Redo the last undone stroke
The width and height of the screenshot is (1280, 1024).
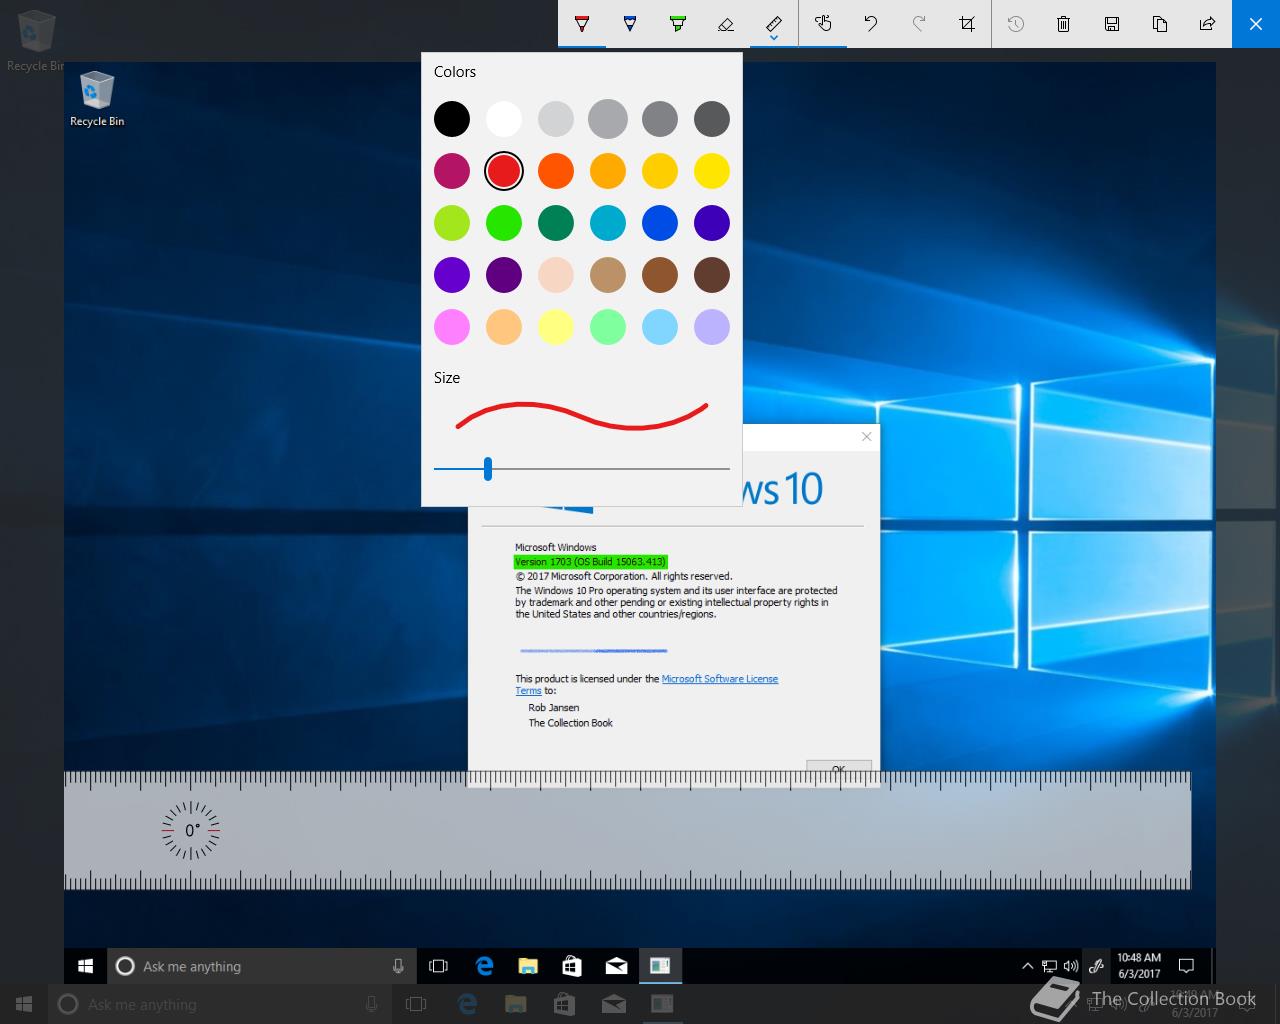click(x=919, y=24)
